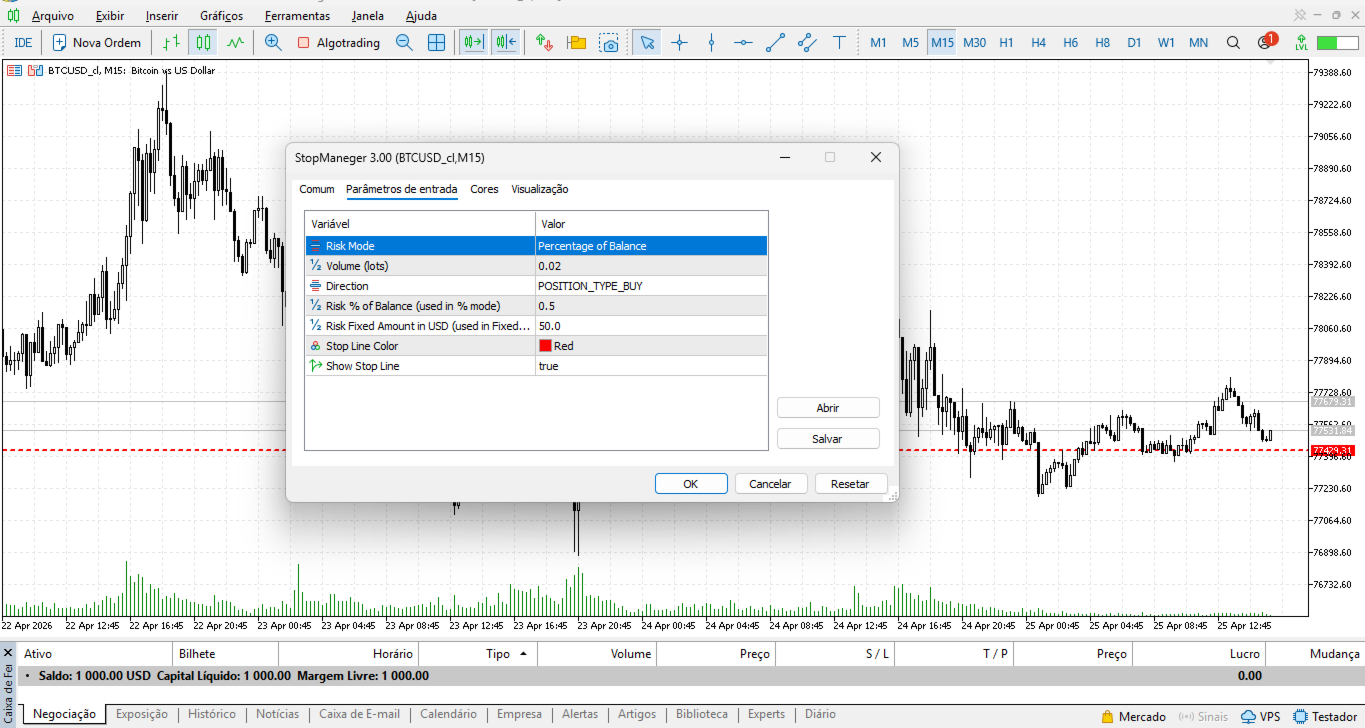Toggle the chart shift icon
1365x728 pixels.
505,43
